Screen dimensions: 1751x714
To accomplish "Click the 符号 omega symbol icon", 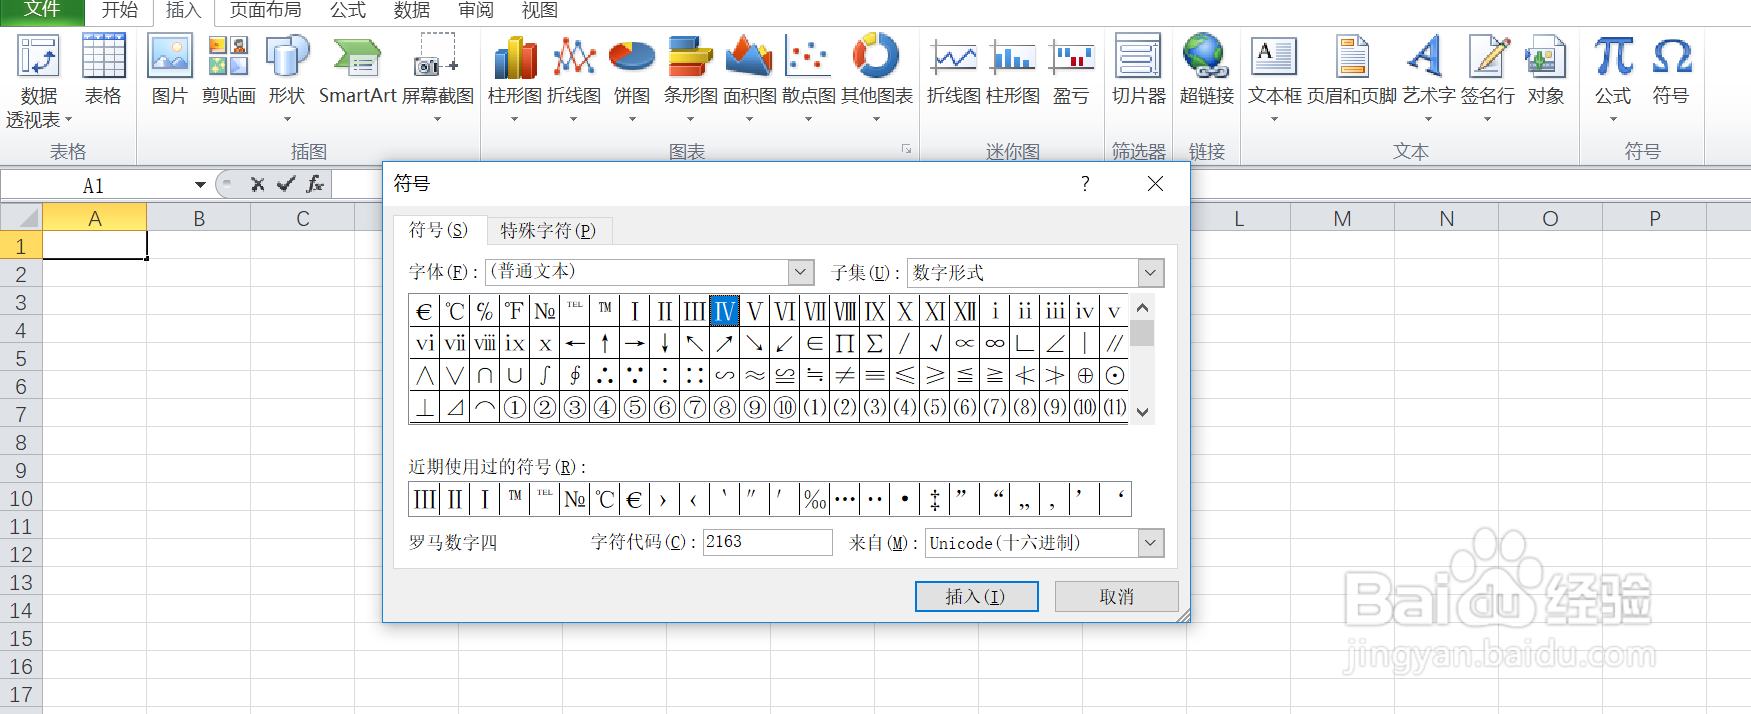I will 1672,57.
